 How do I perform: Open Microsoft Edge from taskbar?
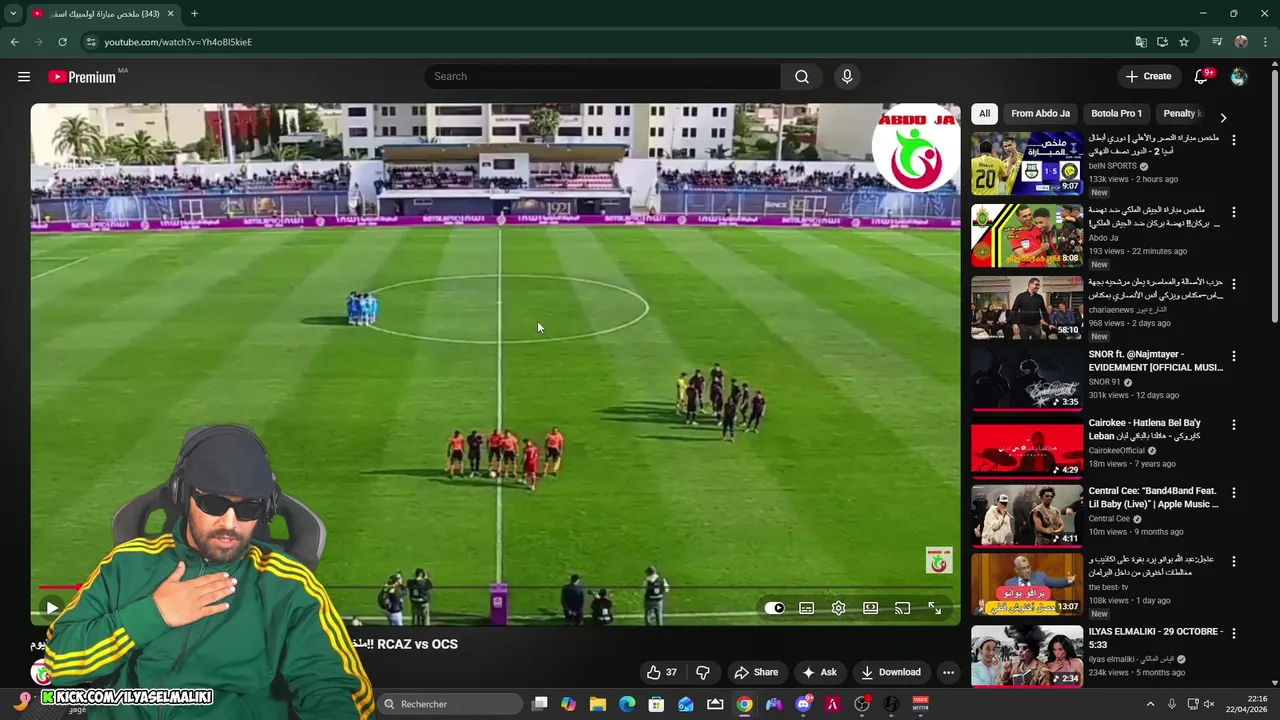click(x=627, y=704)
